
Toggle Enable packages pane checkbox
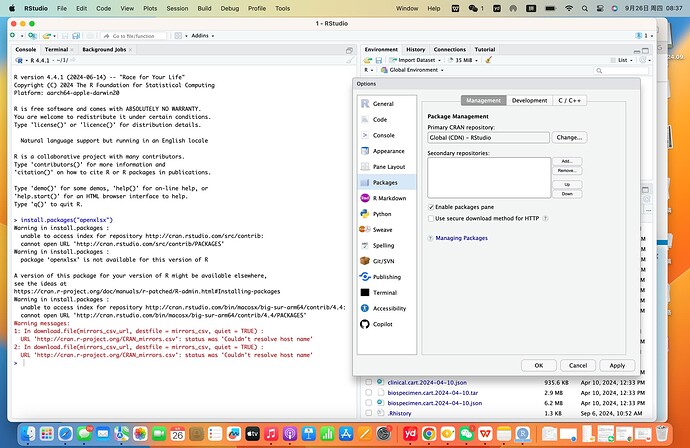pos(431,207)
